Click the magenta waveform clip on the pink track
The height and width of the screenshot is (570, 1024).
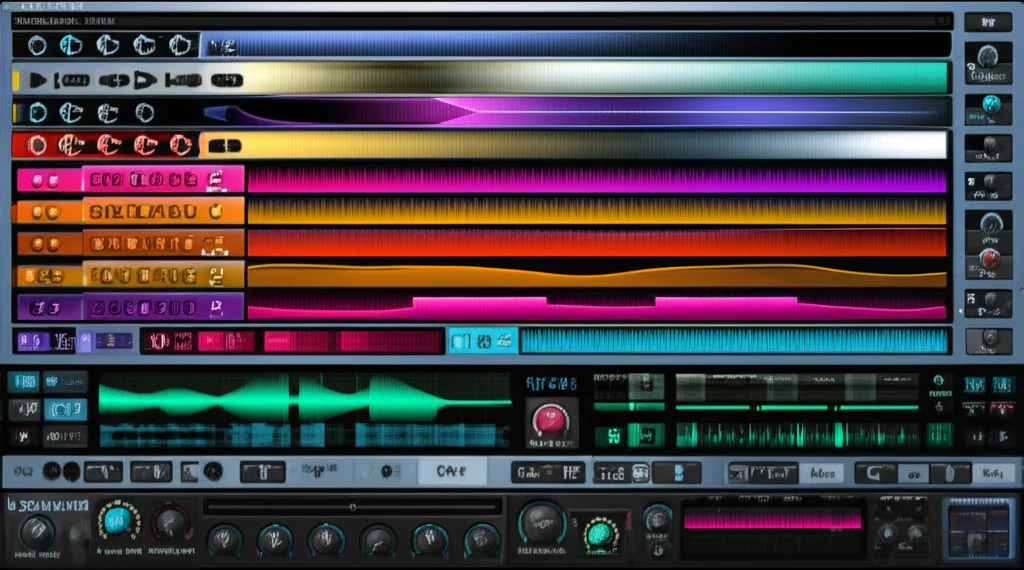(x=597, y=180)
